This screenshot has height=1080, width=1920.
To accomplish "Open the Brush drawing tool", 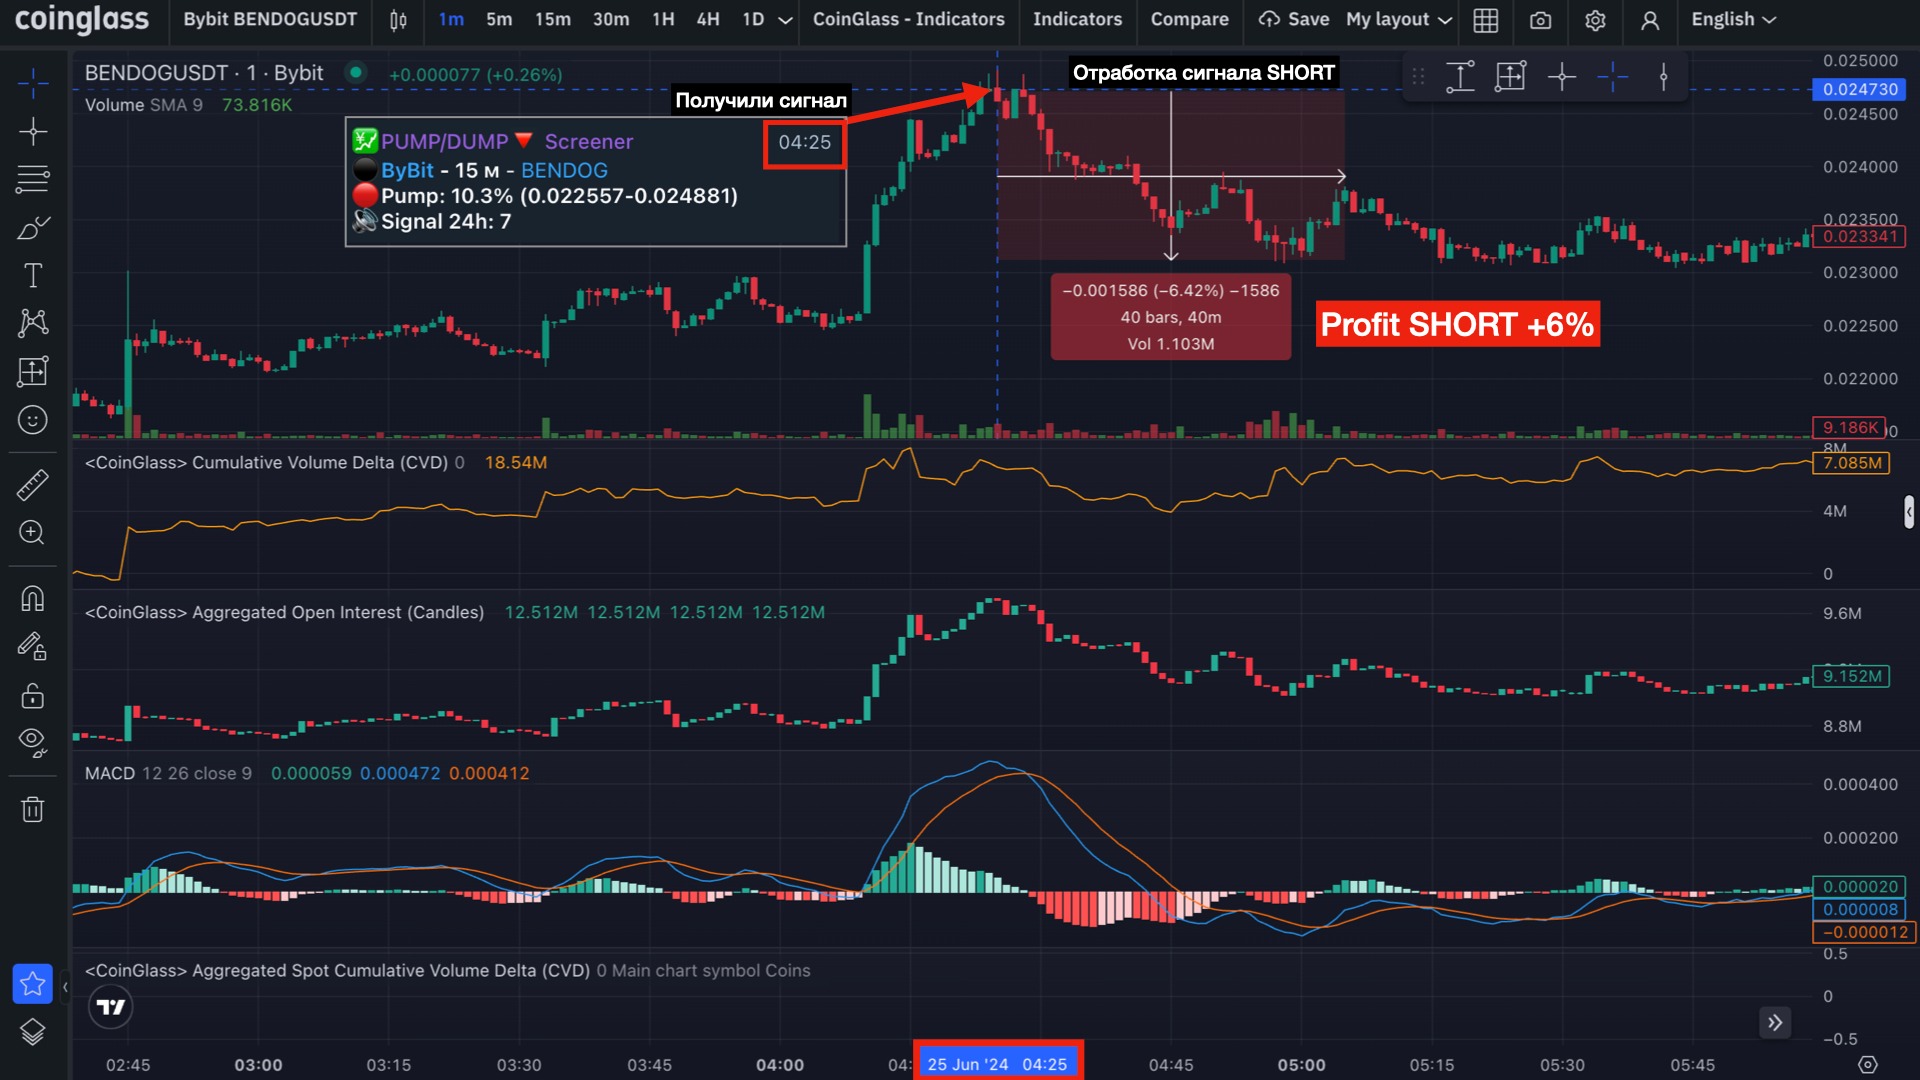I will click(33, 228).
